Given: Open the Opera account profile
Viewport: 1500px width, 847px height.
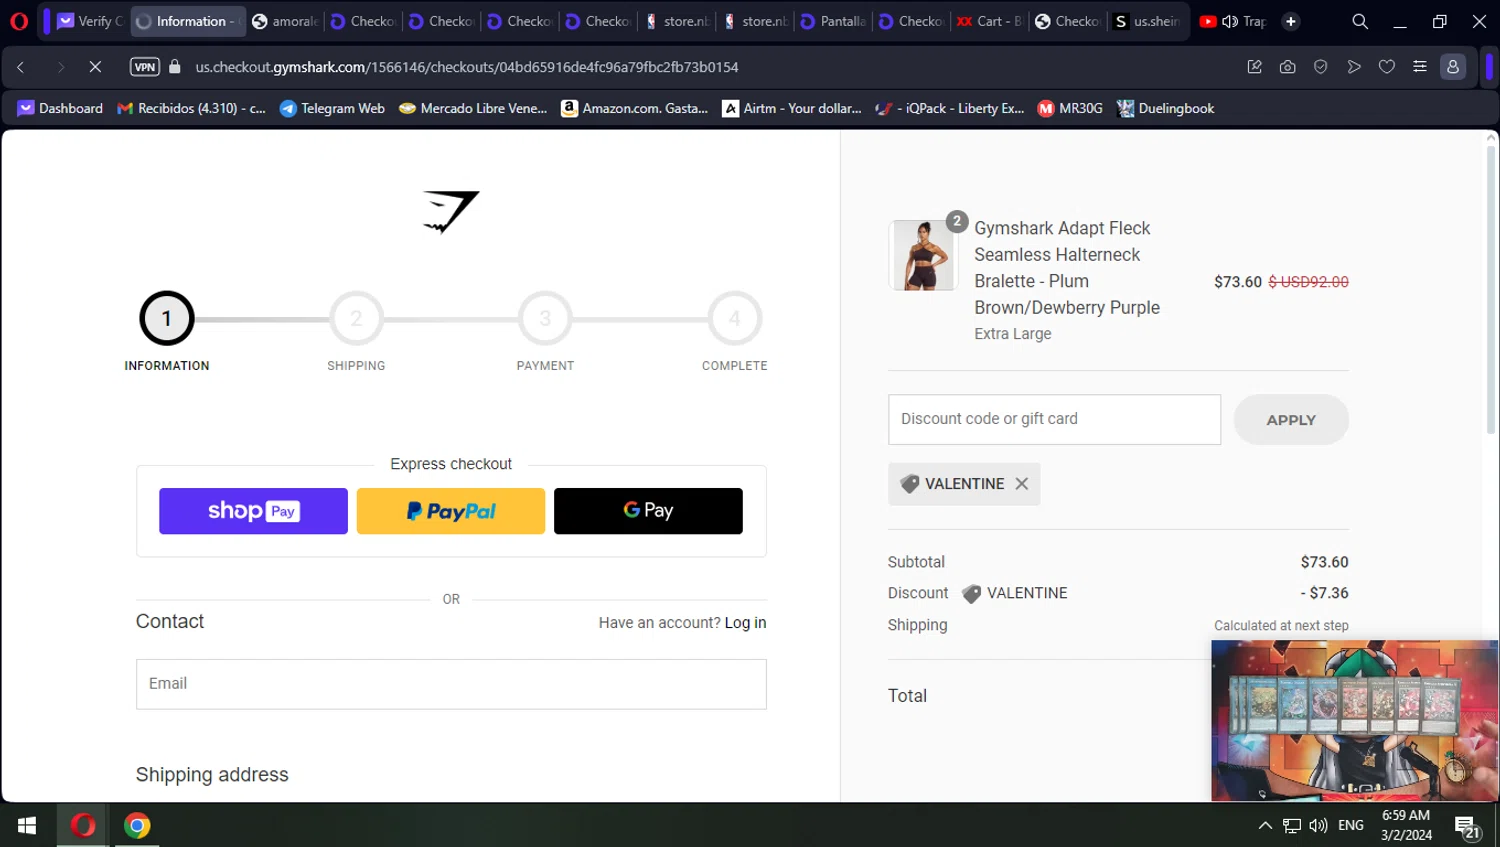Looking at the screenshot, I should coord(1453,67).
